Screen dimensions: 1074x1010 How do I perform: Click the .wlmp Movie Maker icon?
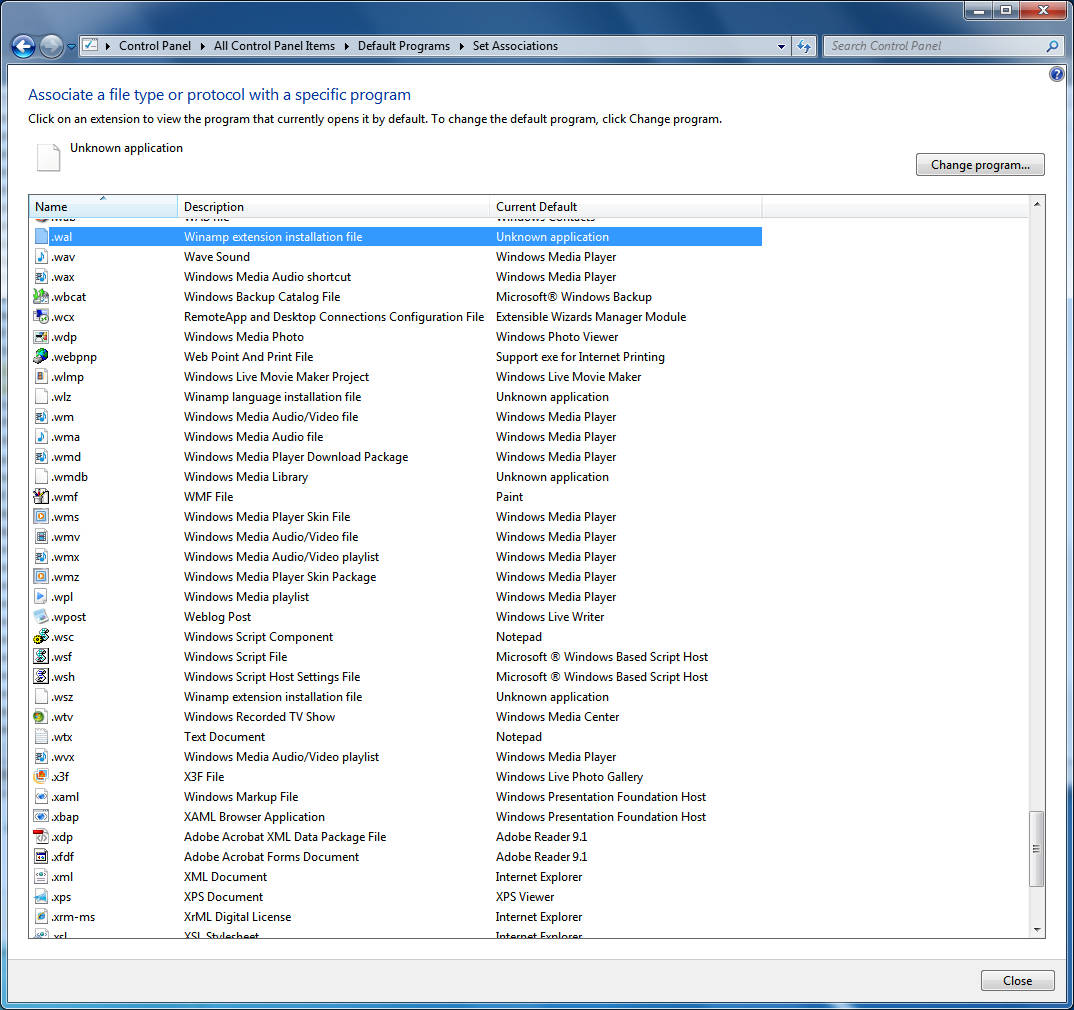coord(41,377)
